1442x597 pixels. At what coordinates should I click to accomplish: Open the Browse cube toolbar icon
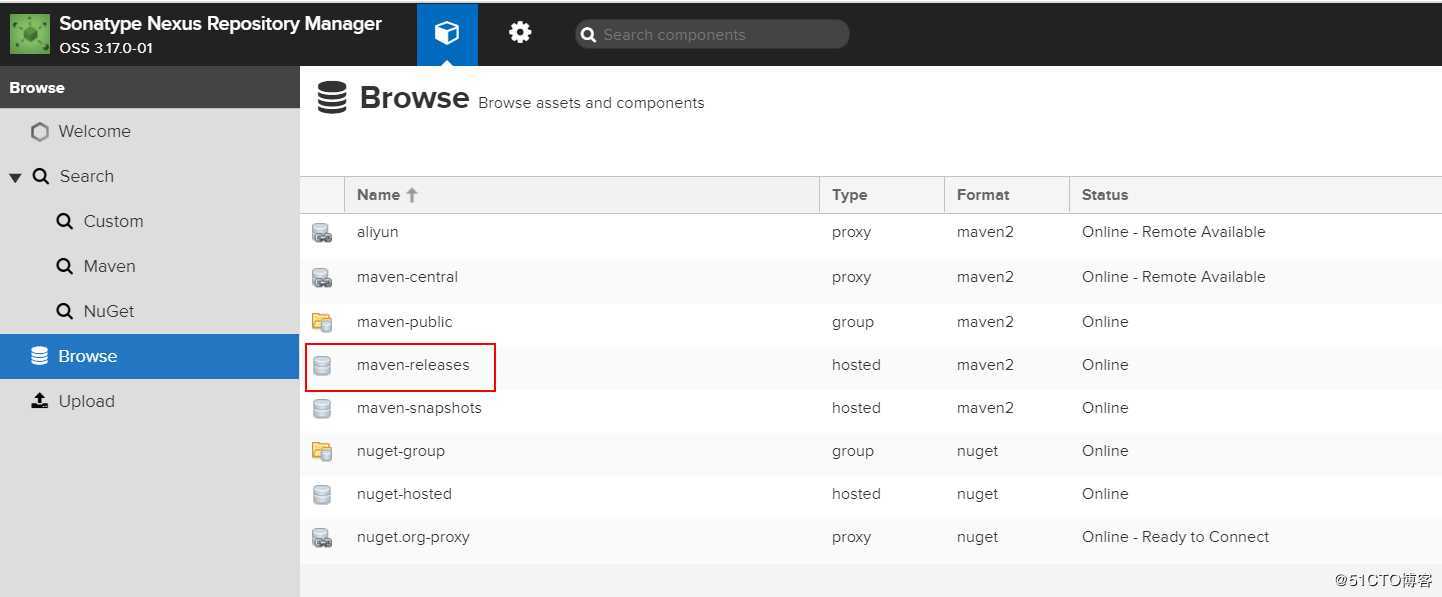tap(447, 33)
